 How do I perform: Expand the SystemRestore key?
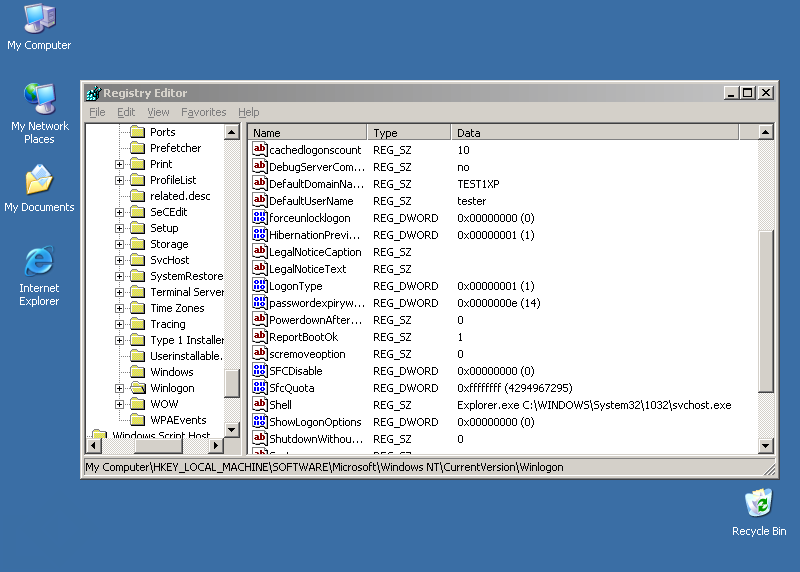click(x=119, y=276)
